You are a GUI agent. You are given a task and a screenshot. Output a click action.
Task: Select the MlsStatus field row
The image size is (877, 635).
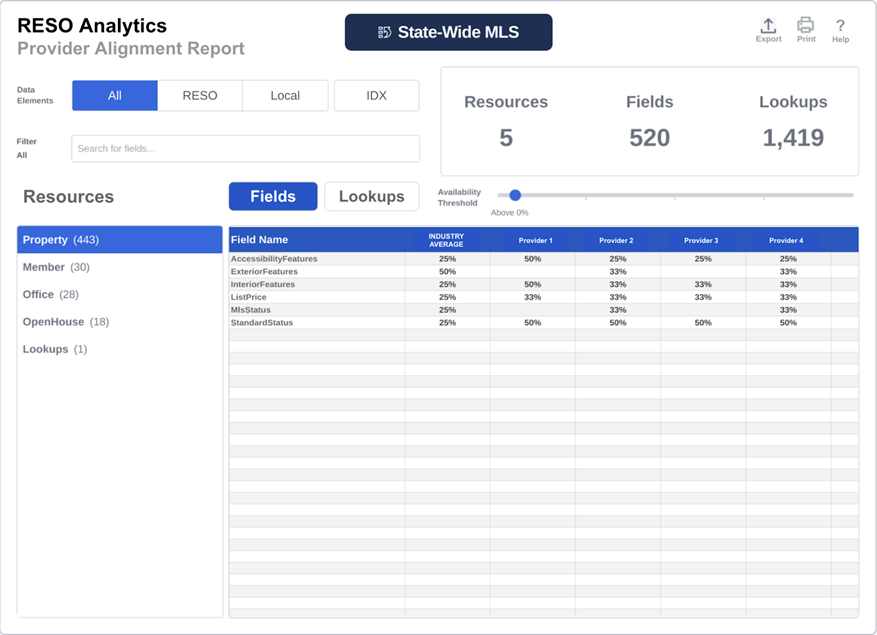(544, 310)
